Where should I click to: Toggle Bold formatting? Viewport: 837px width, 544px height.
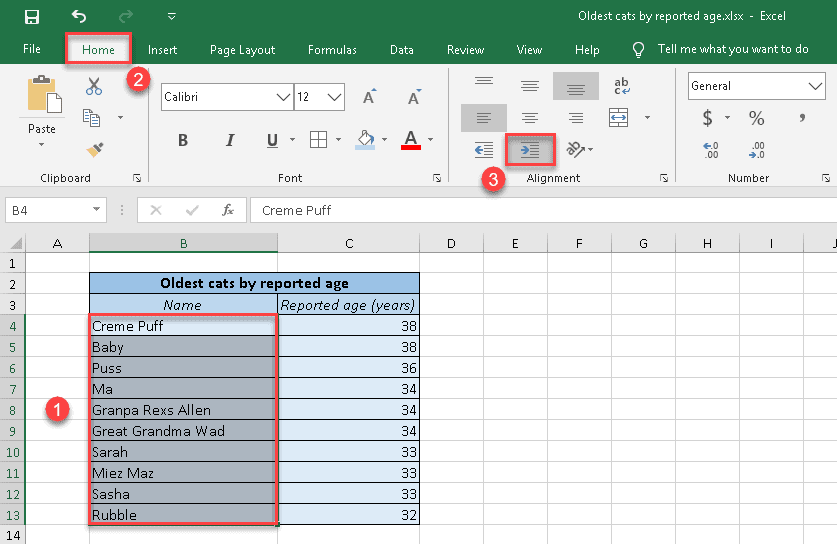coord(183,140)
